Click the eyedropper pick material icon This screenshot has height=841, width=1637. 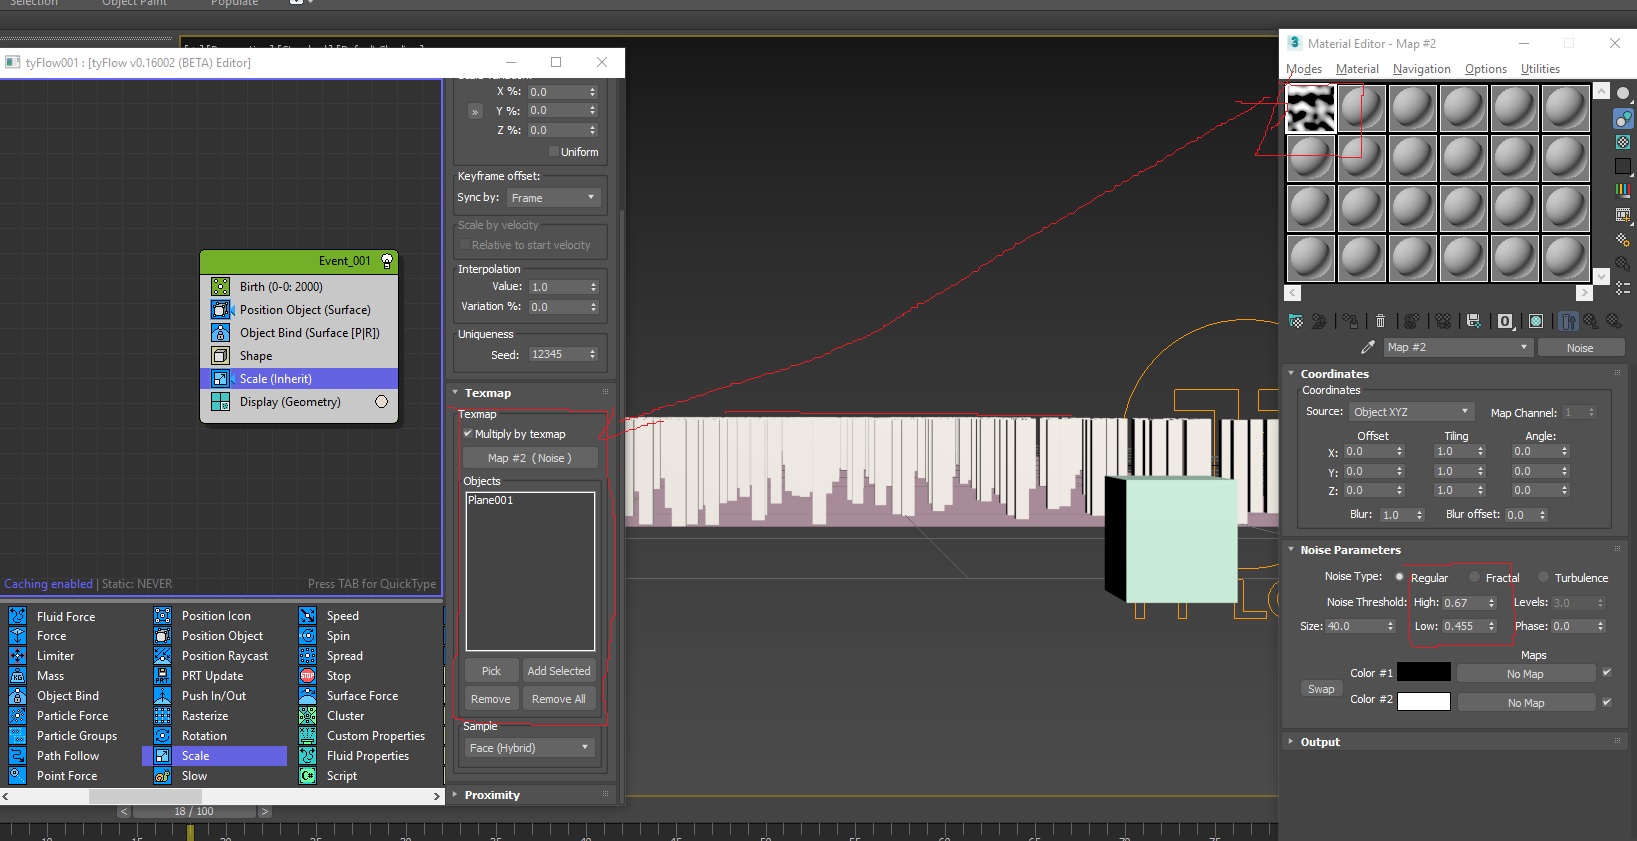[x=1367, y=347]
